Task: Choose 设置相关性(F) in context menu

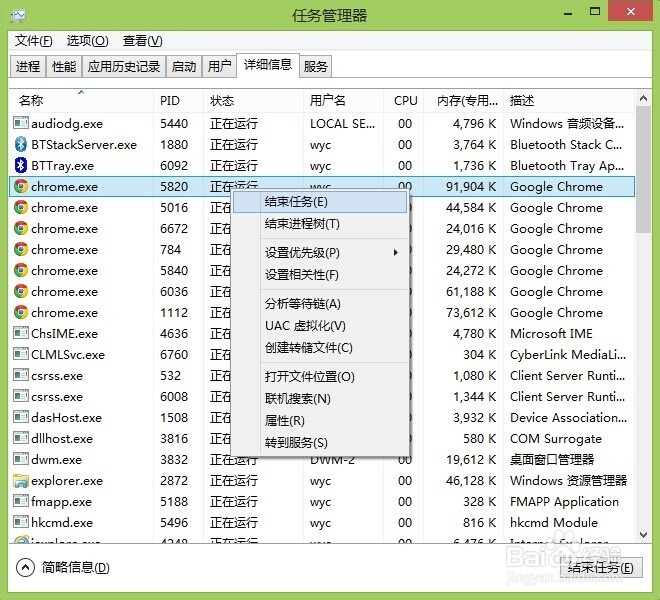Action: point(320,275)
